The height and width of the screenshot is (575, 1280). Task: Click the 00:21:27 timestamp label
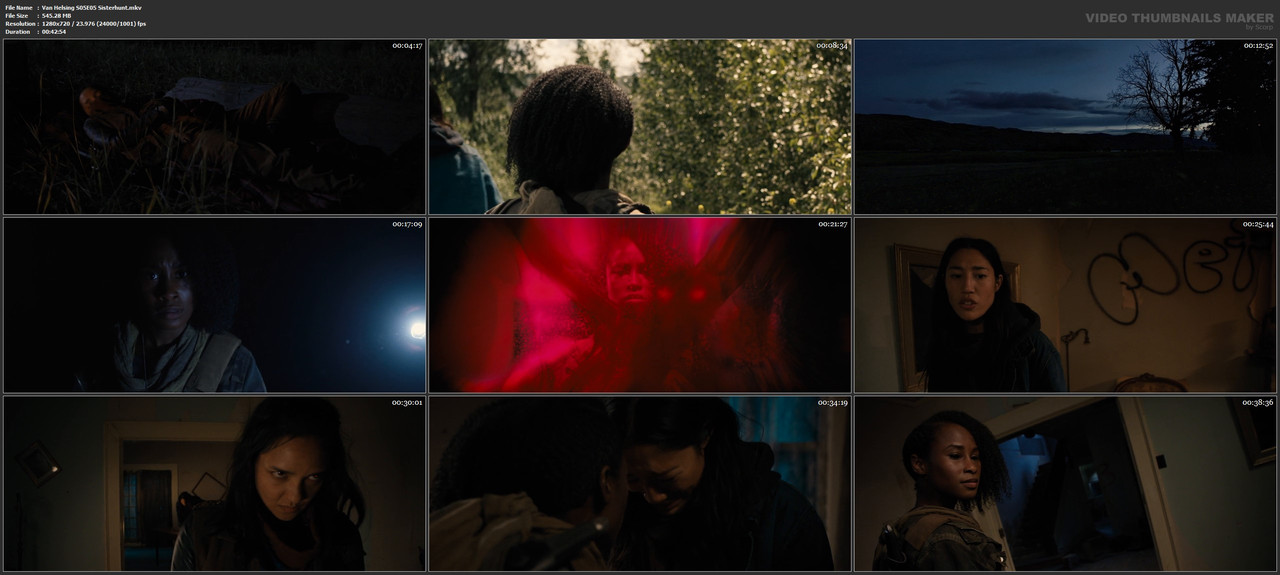coord(832,224)
